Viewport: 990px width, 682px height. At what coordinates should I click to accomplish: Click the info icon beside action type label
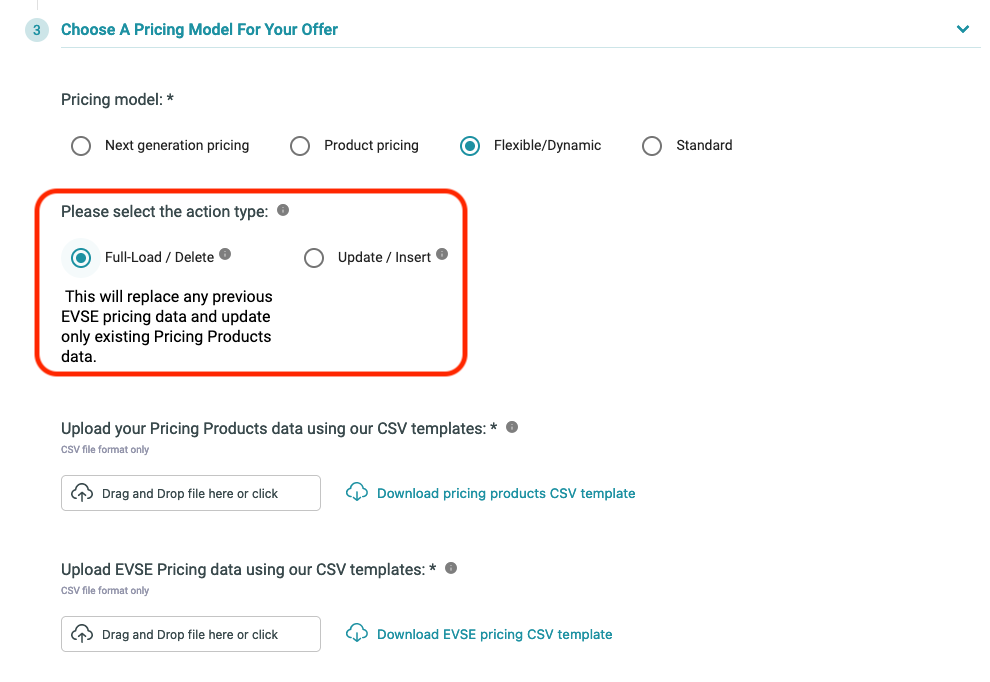pyautogui.click(x=283, y=210)
